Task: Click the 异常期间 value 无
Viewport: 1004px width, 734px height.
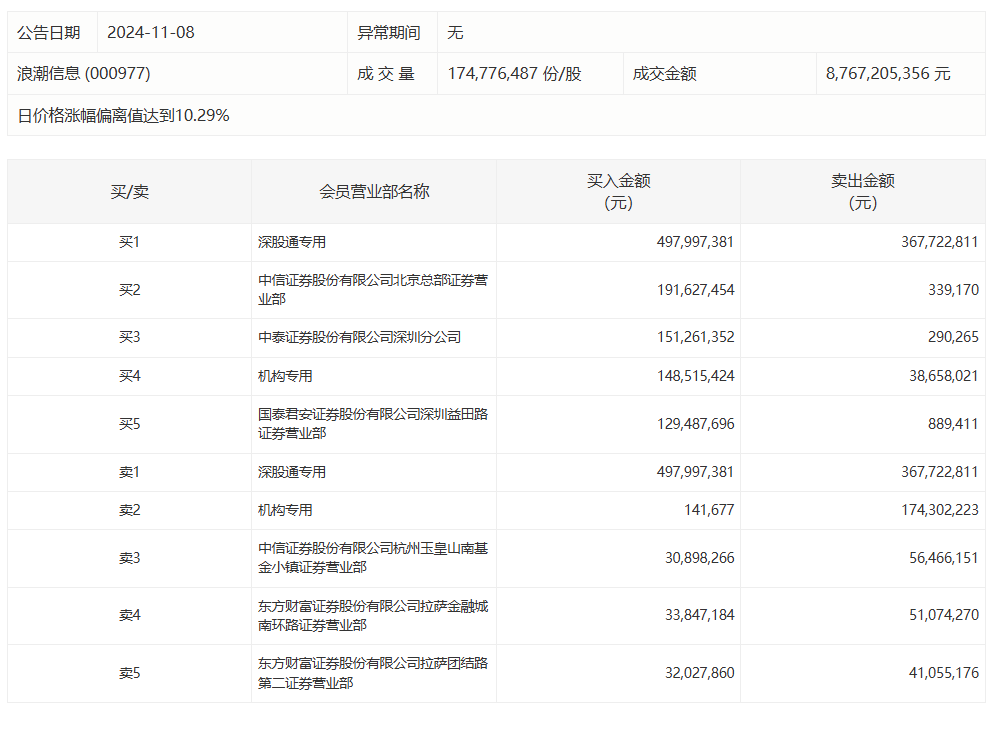Action: [x=455, y=32]
